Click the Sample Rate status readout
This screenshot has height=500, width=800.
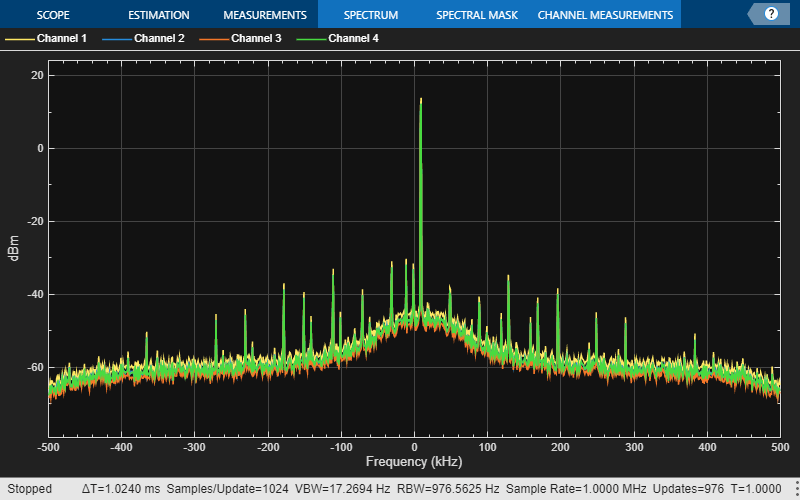(573, 489)
